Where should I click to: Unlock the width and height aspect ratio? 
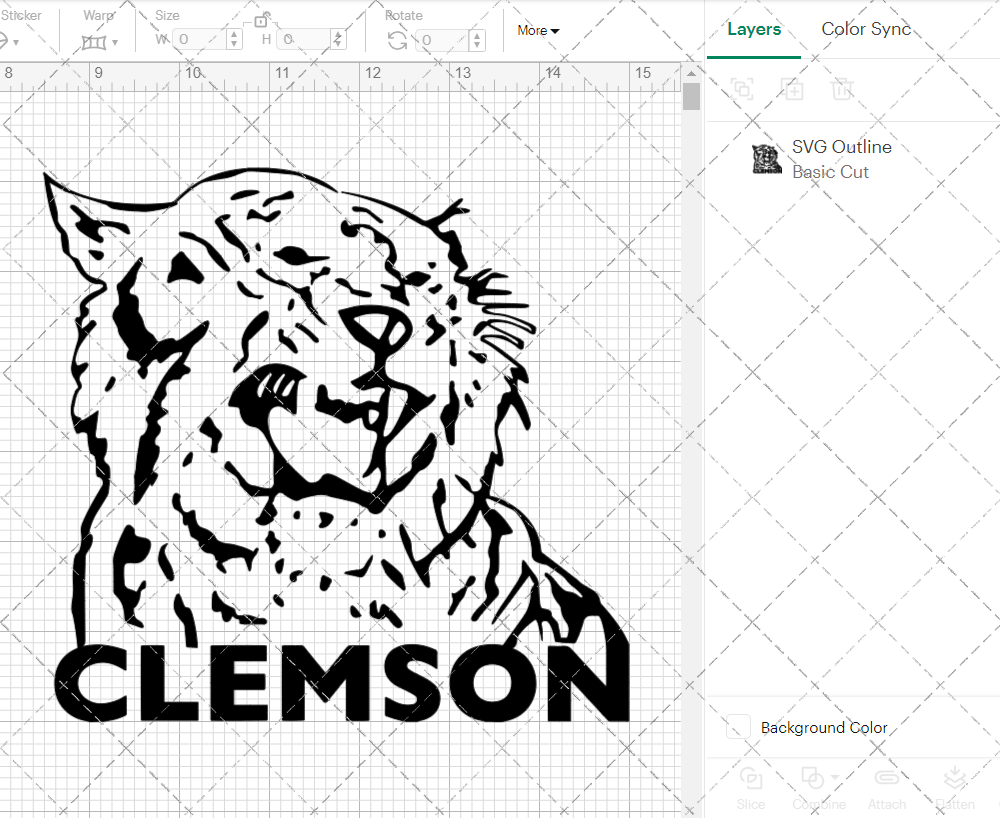pyautogui.click(x=263, y=22)
